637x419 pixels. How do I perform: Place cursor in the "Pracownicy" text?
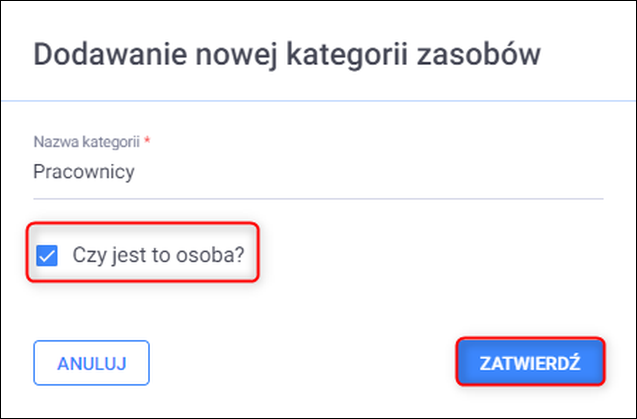pyautogui.click(x=84, y=172)
